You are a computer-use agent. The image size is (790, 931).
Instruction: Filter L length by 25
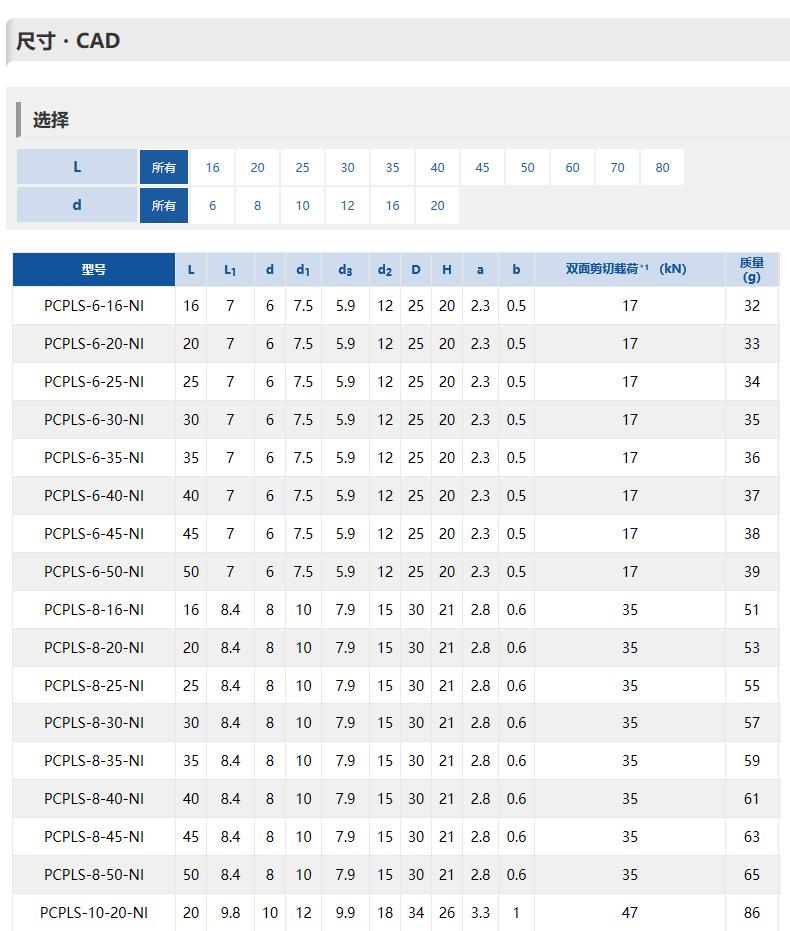[x=302, y=168]
